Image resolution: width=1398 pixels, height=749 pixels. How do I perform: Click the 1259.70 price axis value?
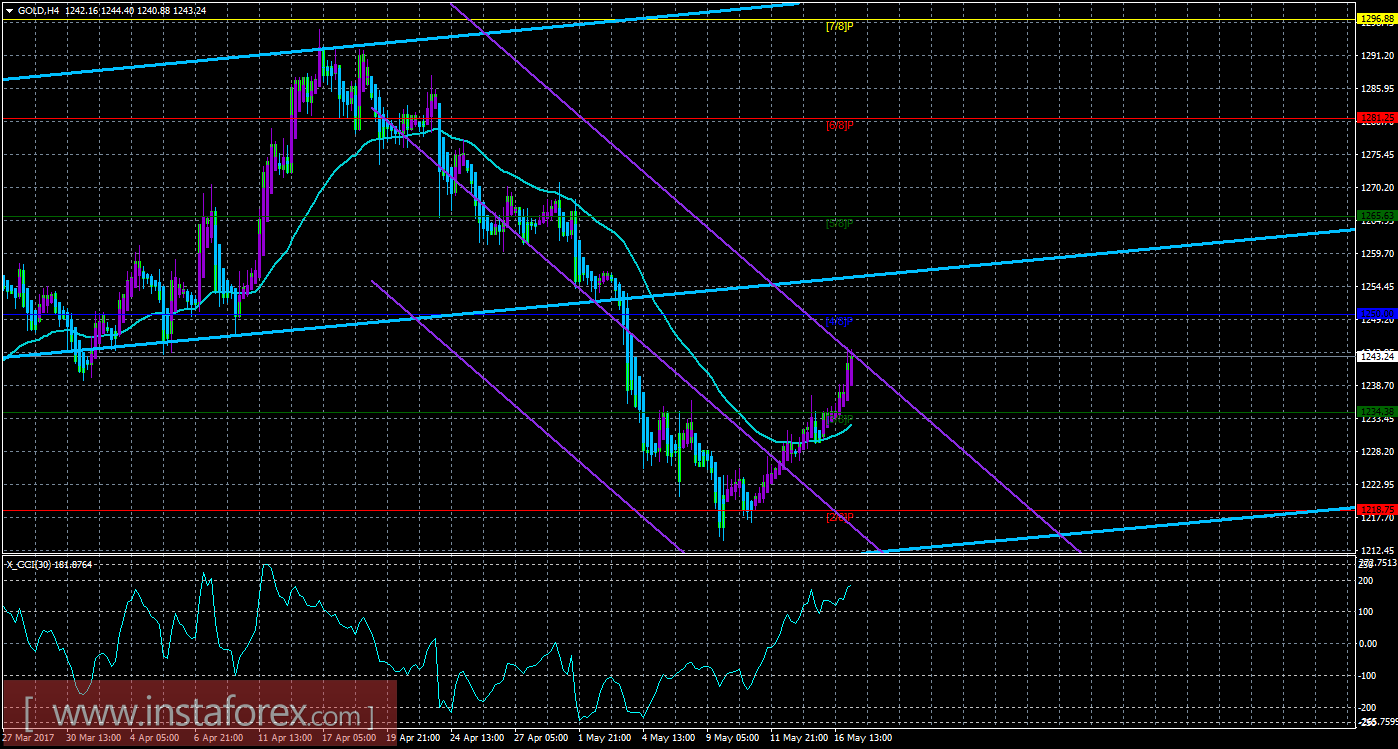pos(1377,254)
